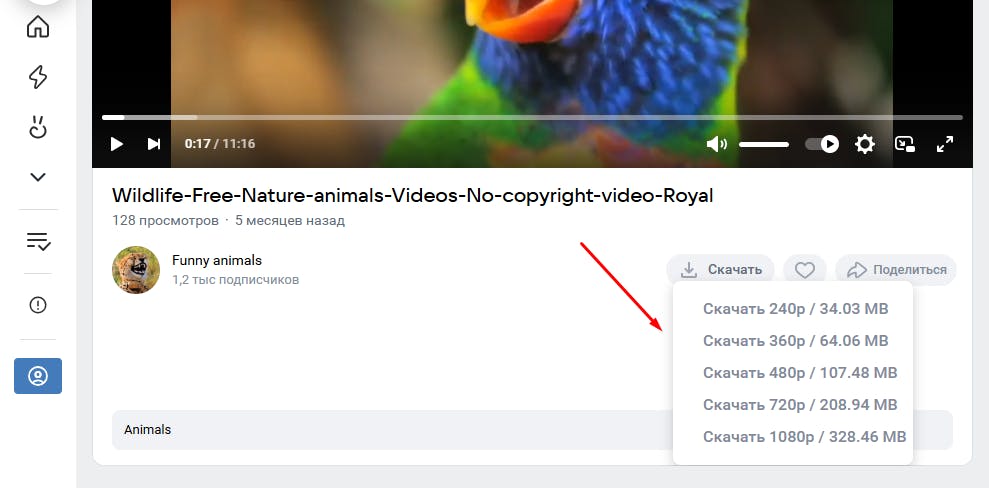Click the 1,2 тыс подписчиков text
This screenshot has height=488, width=989.
point(235,279)
